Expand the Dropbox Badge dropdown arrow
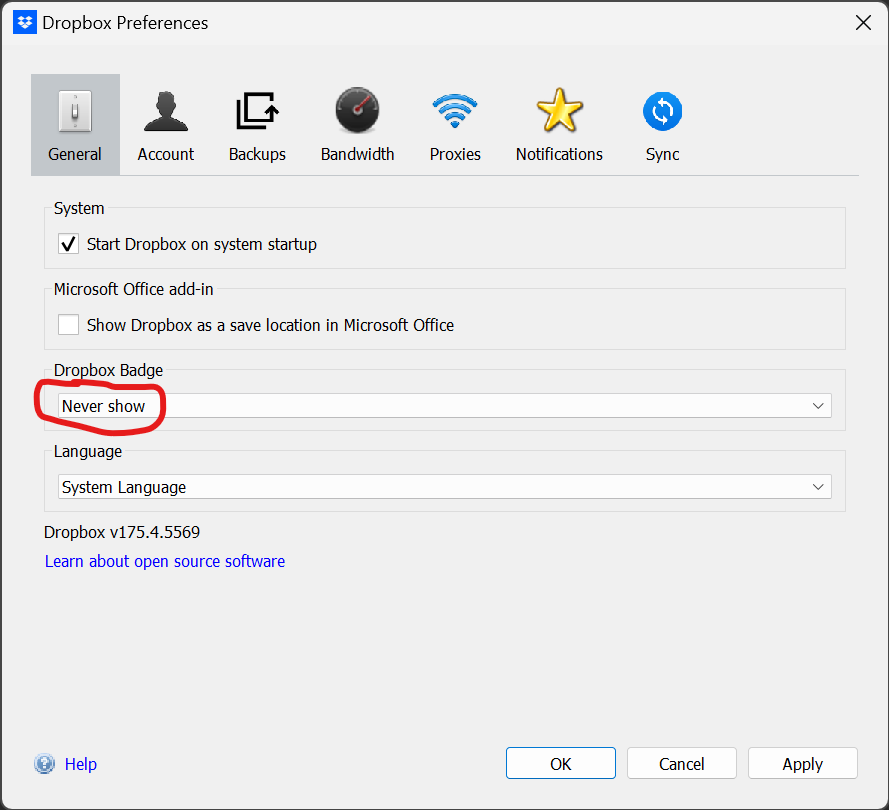Image resolution: width=889 pixels, height=810 pixels. (x=818, y=406)
